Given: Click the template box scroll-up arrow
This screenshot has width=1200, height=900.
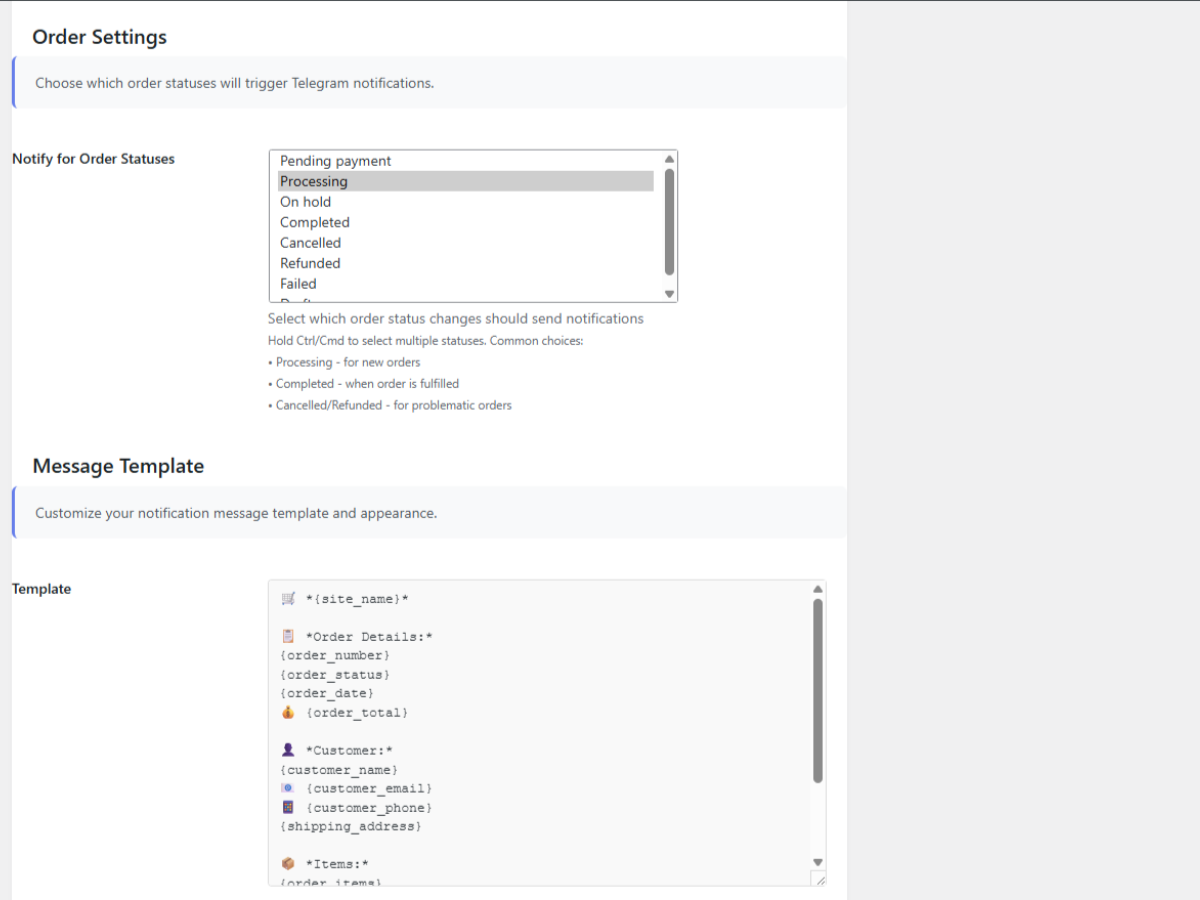Looking at the screenshot, I should 818,589.
